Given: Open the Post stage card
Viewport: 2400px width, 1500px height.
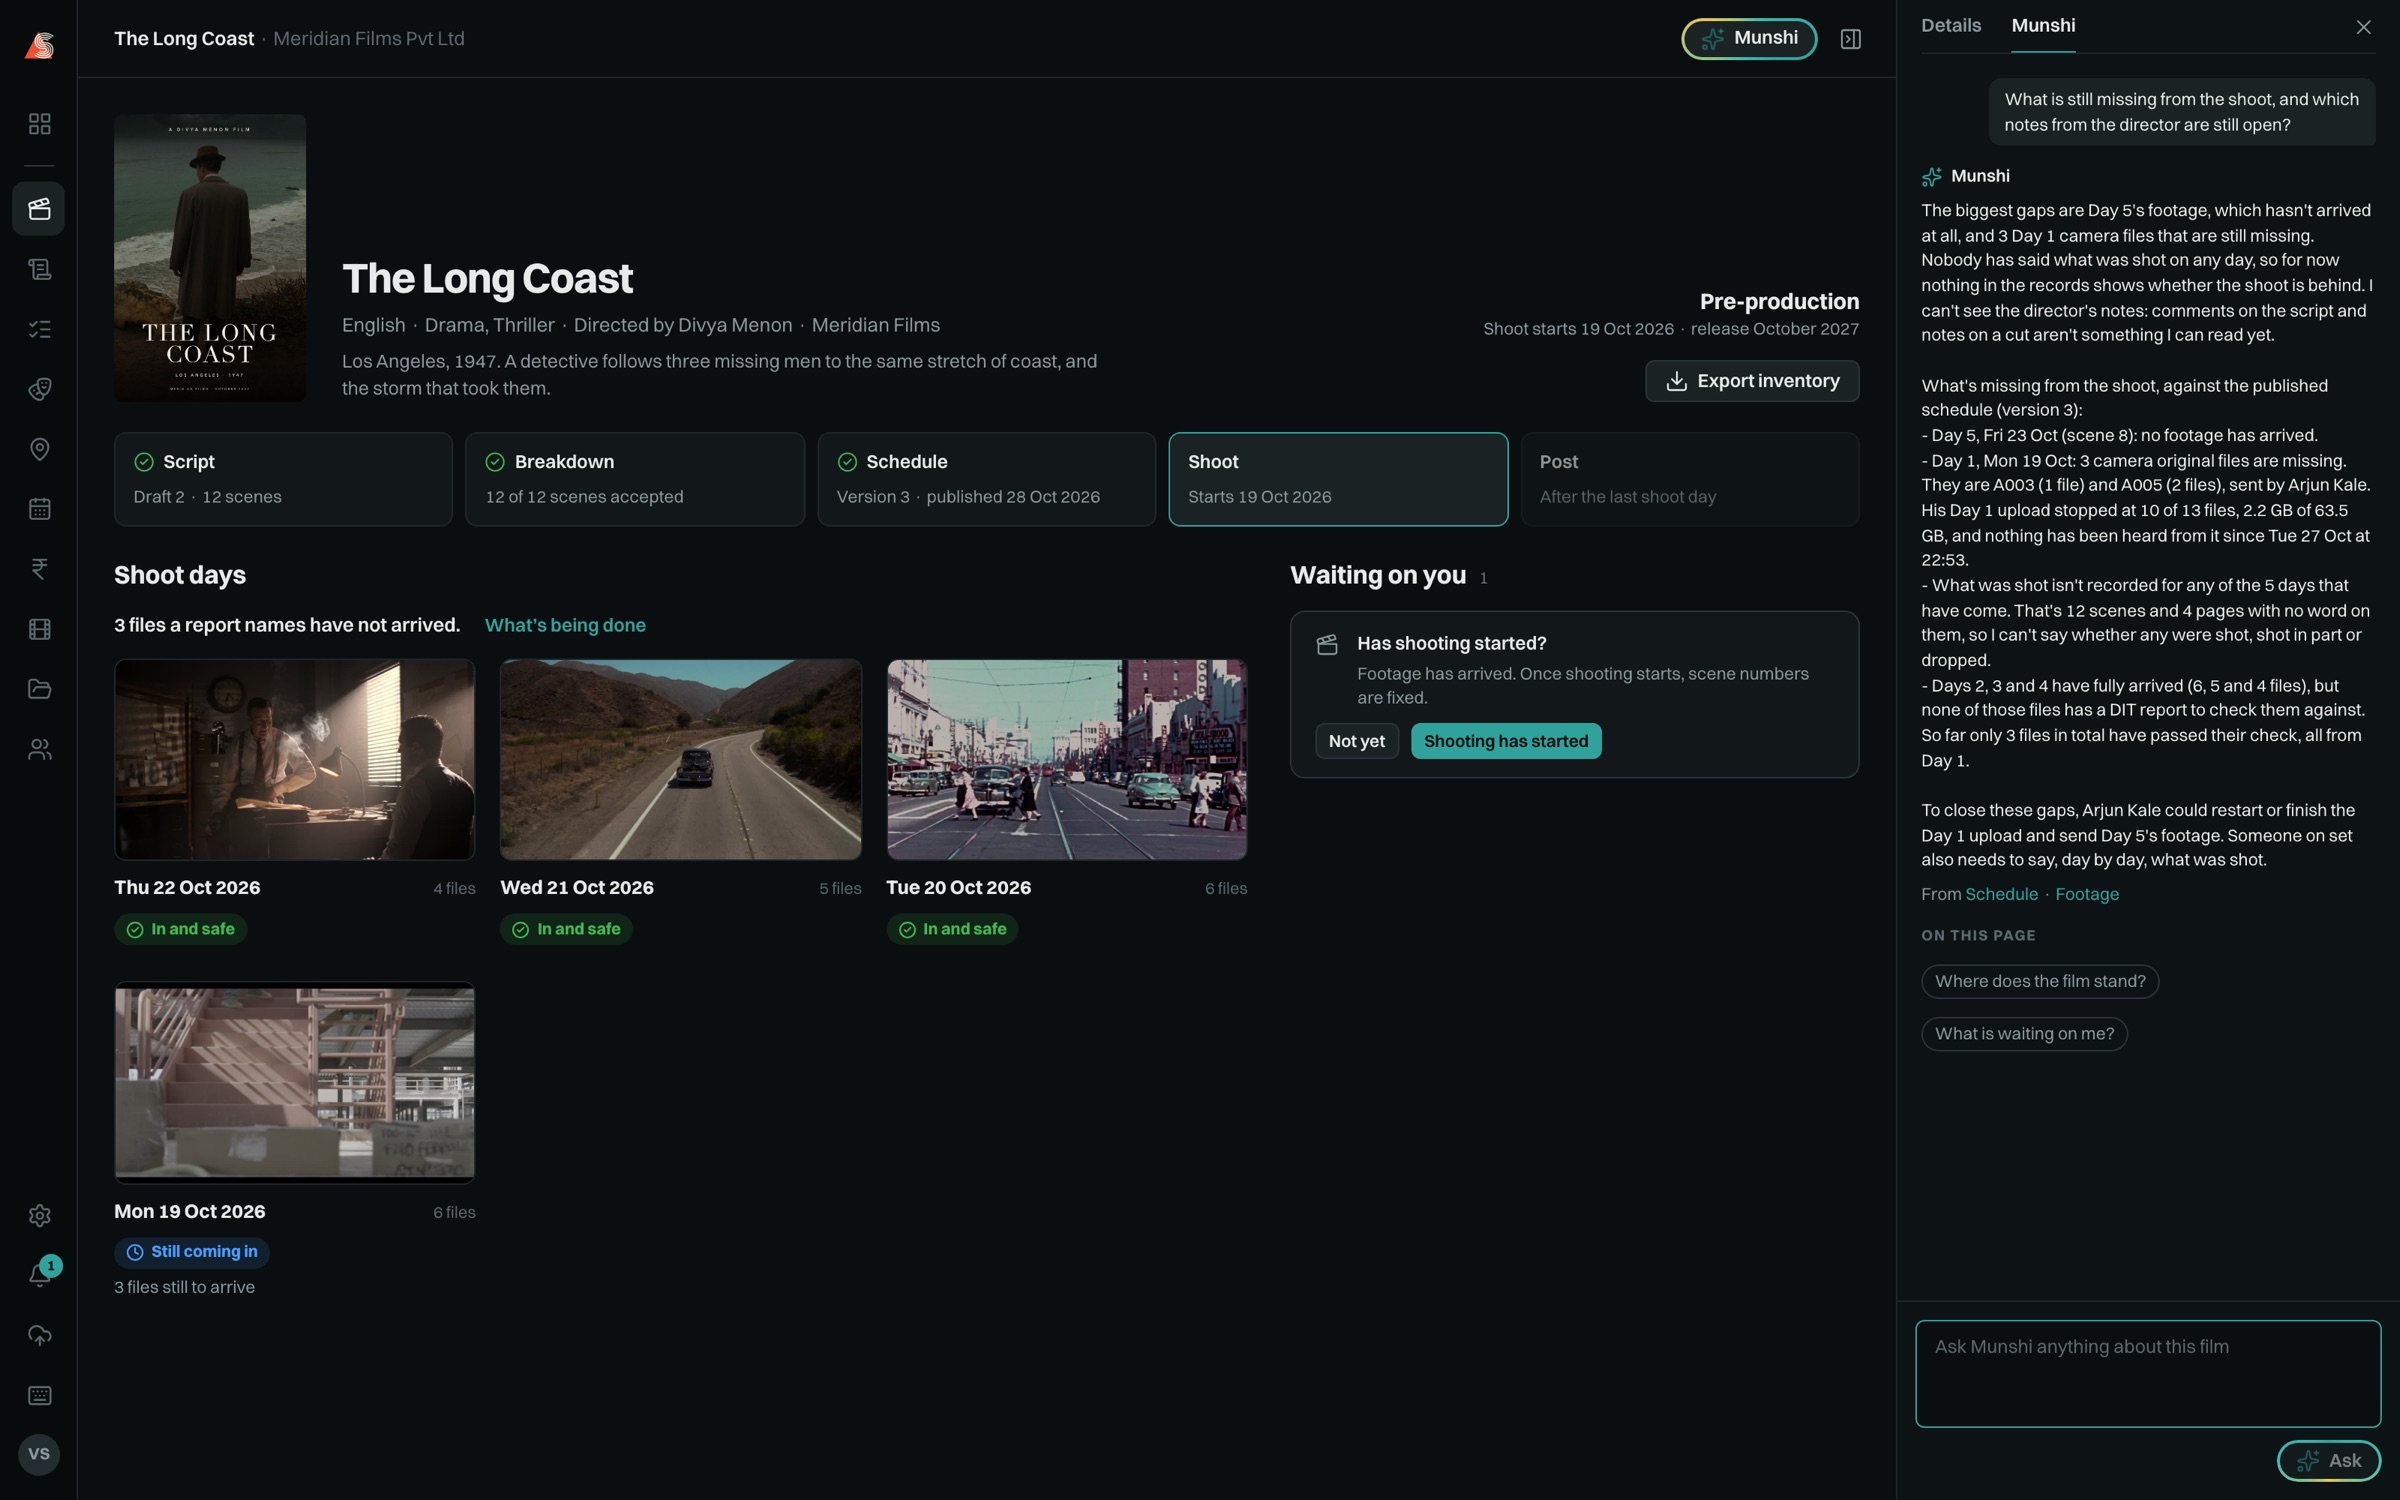Looking at the screenshot, I should [x=1690, y=479].
